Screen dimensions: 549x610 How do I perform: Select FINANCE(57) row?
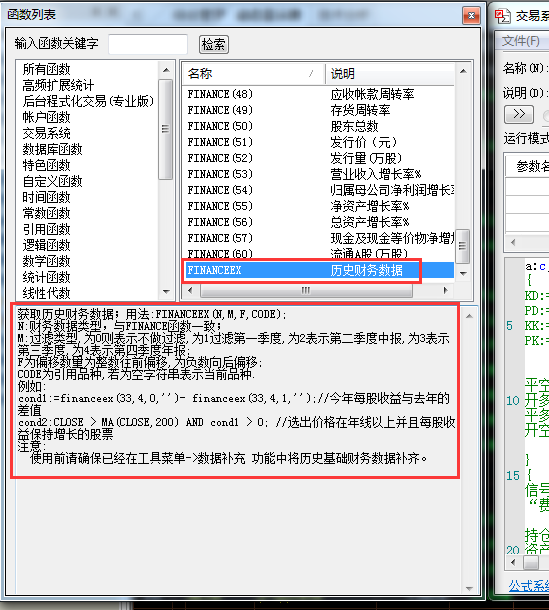pos(318,238)
